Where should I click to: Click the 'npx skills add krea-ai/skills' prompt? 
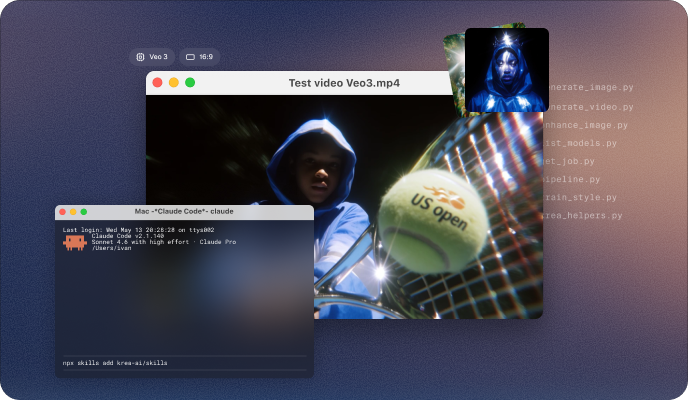pos(115,363)
